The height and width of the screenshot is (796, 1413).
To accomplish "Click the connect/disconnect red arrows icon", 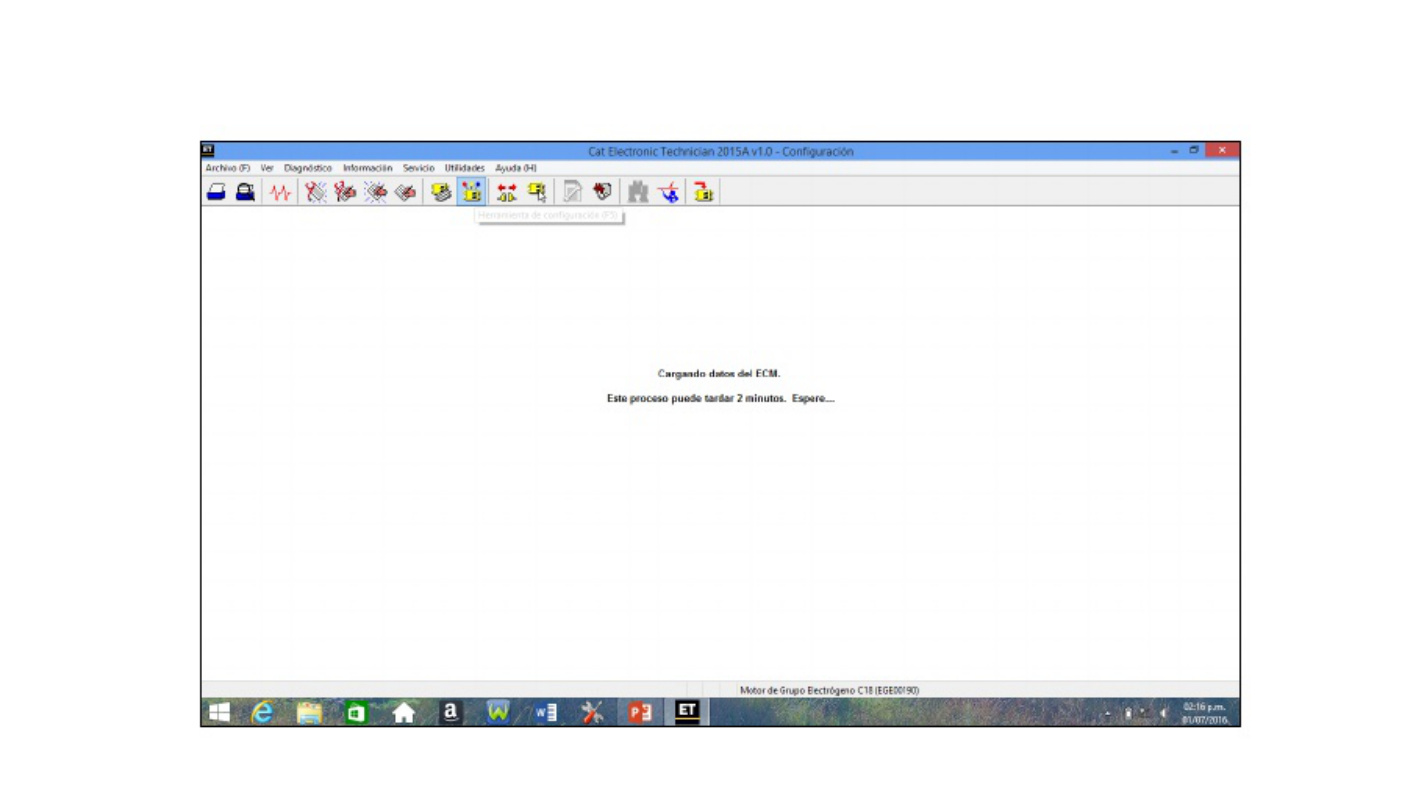I will point(507,192).
